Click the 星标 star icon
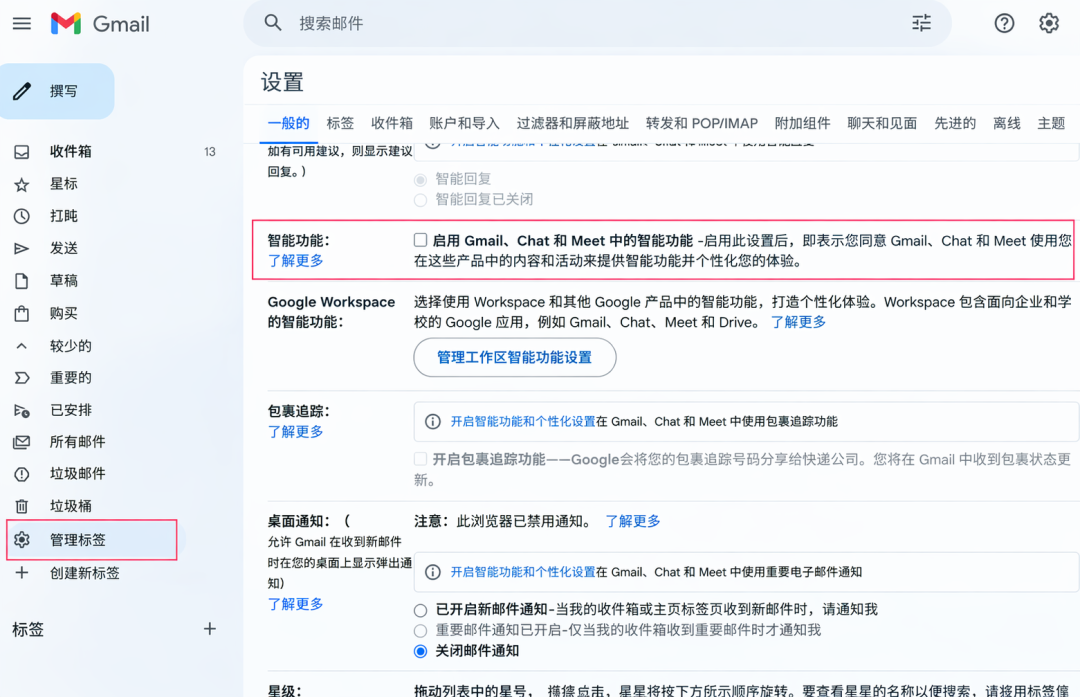The width and height of the screenshot is (1080, 697). (22, 184)
